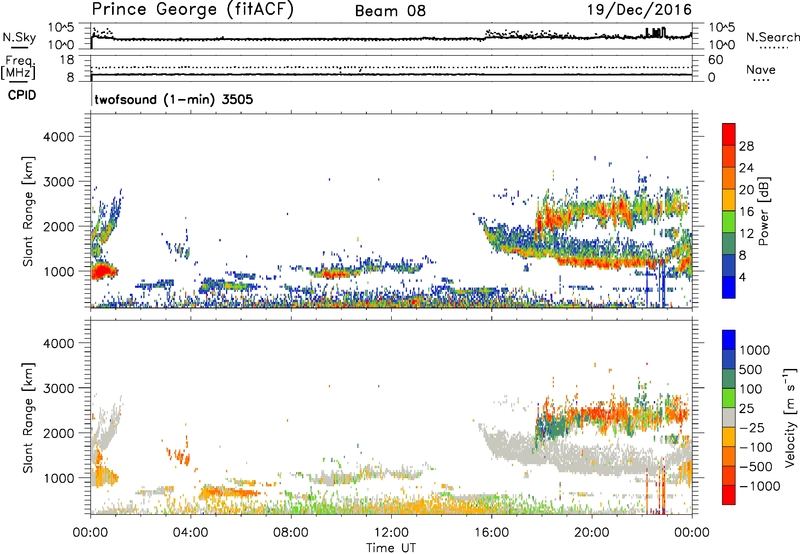
Task: Click the "Prince George (fitACF)" plot title
Action: pyautogui.click(x=192, y=9)
